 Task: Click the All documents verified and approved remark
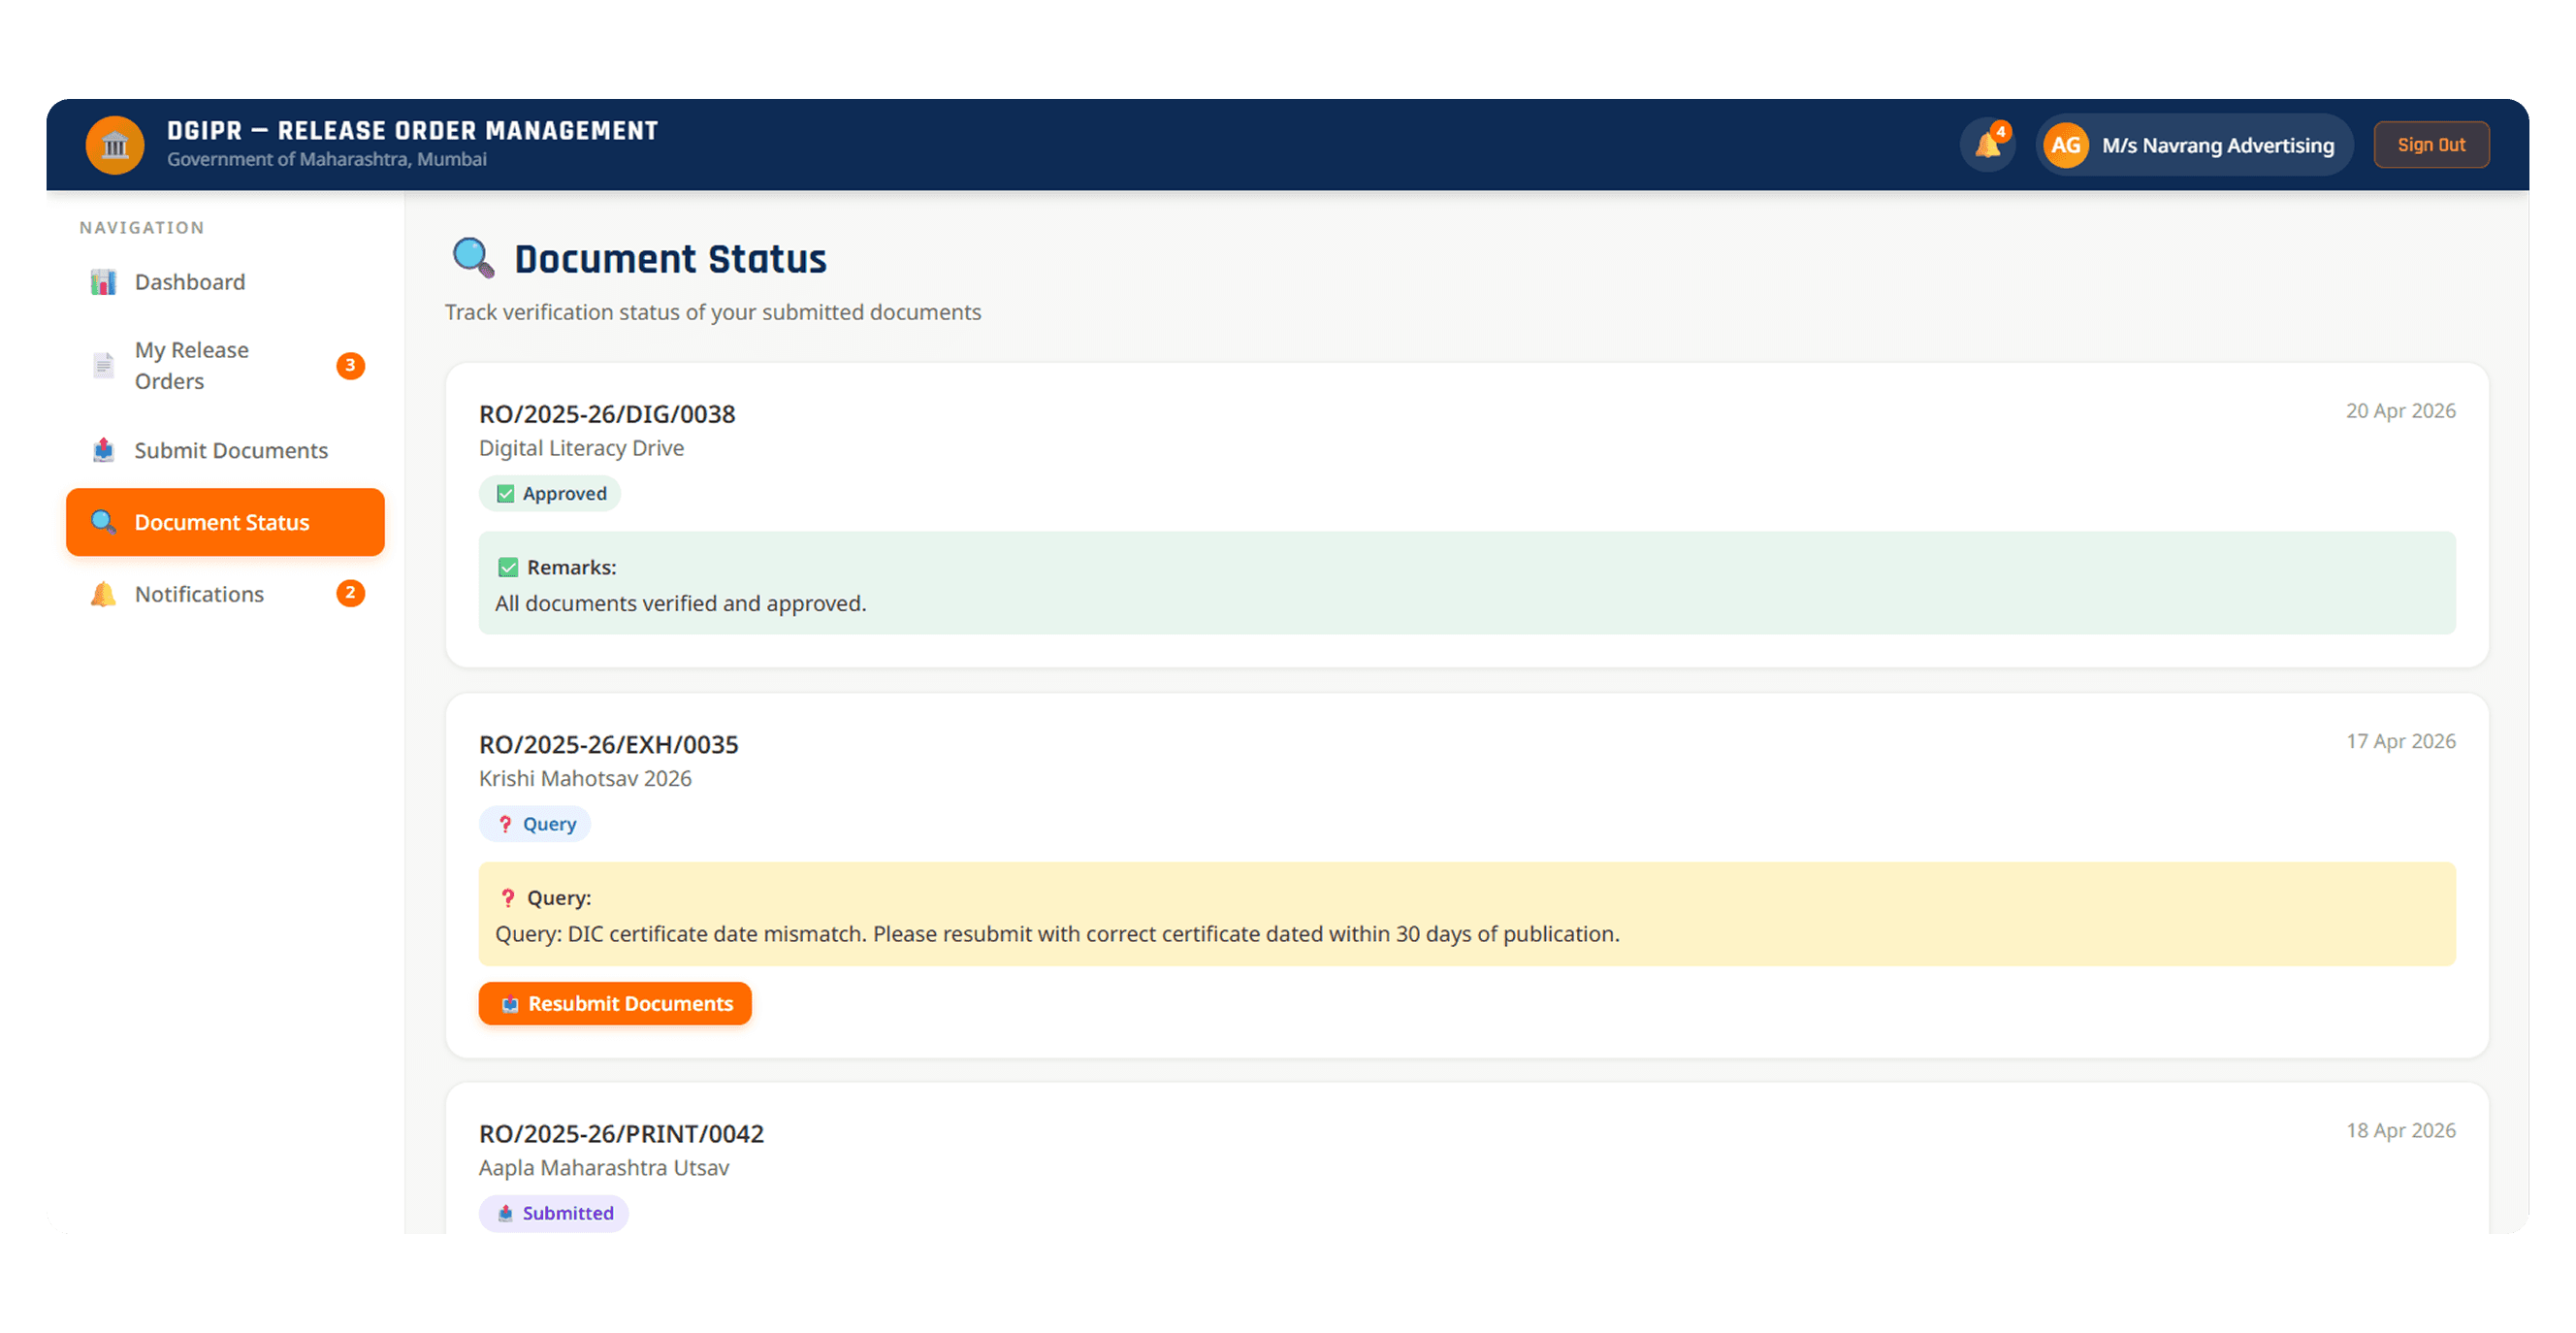click(x=680, y=604)
